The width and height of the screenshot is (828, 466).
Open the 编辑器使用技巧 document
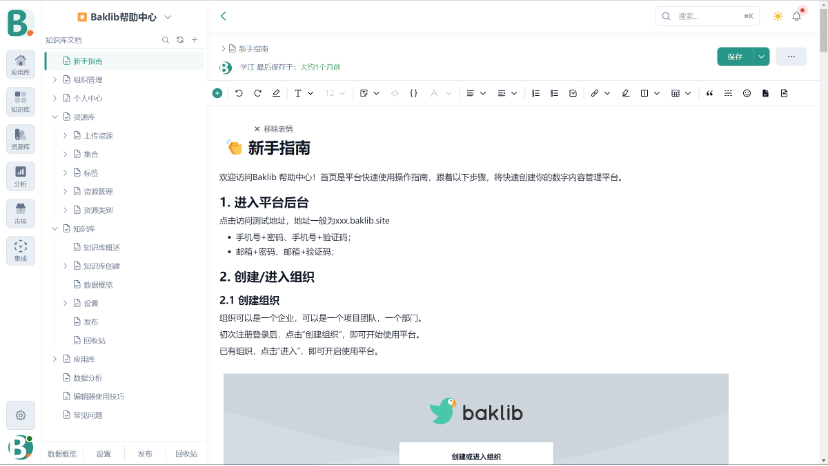click(99, 396)
